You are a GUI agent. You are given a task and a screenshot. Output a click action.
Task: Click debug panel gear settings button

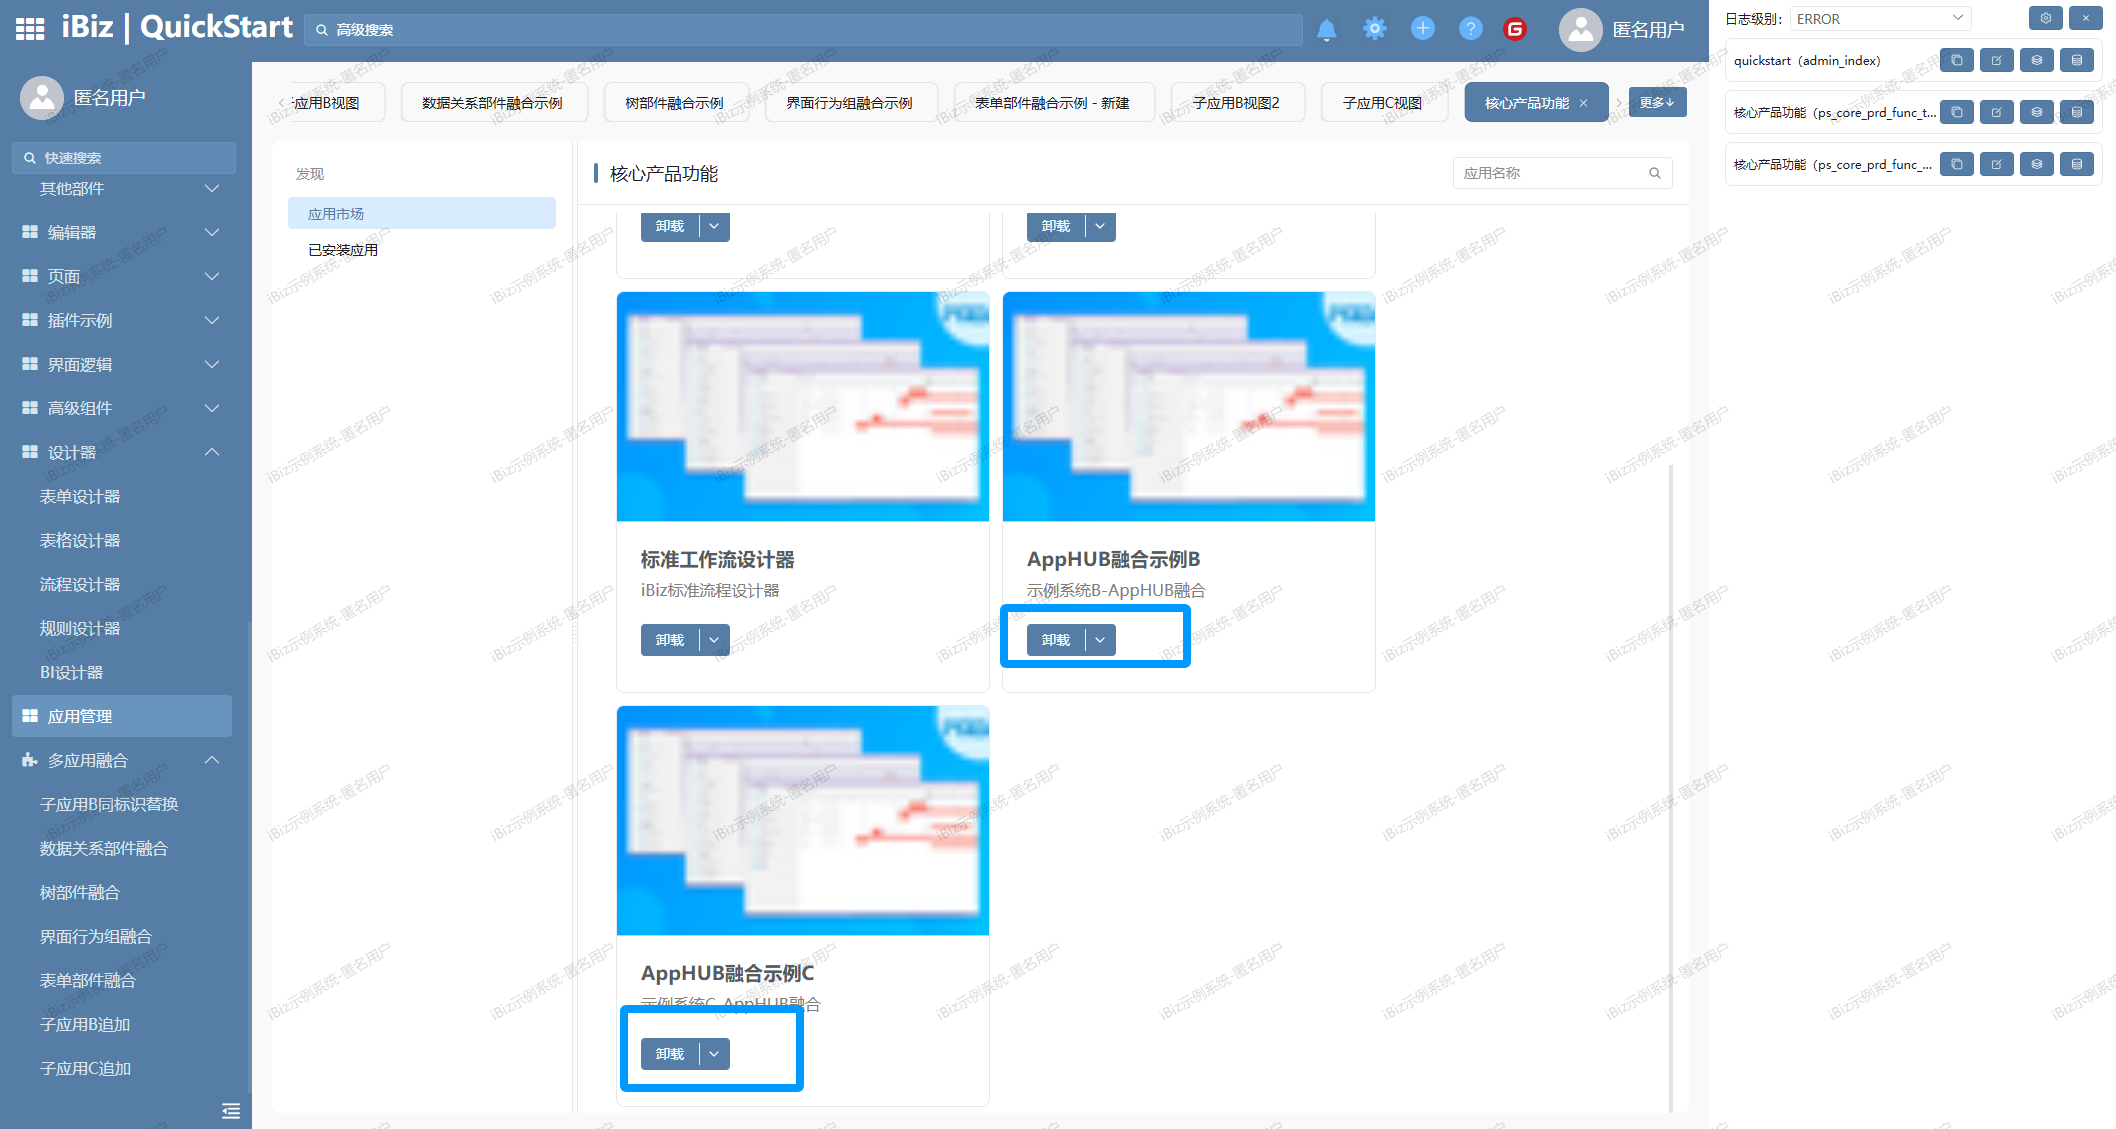coord(2045,18)
